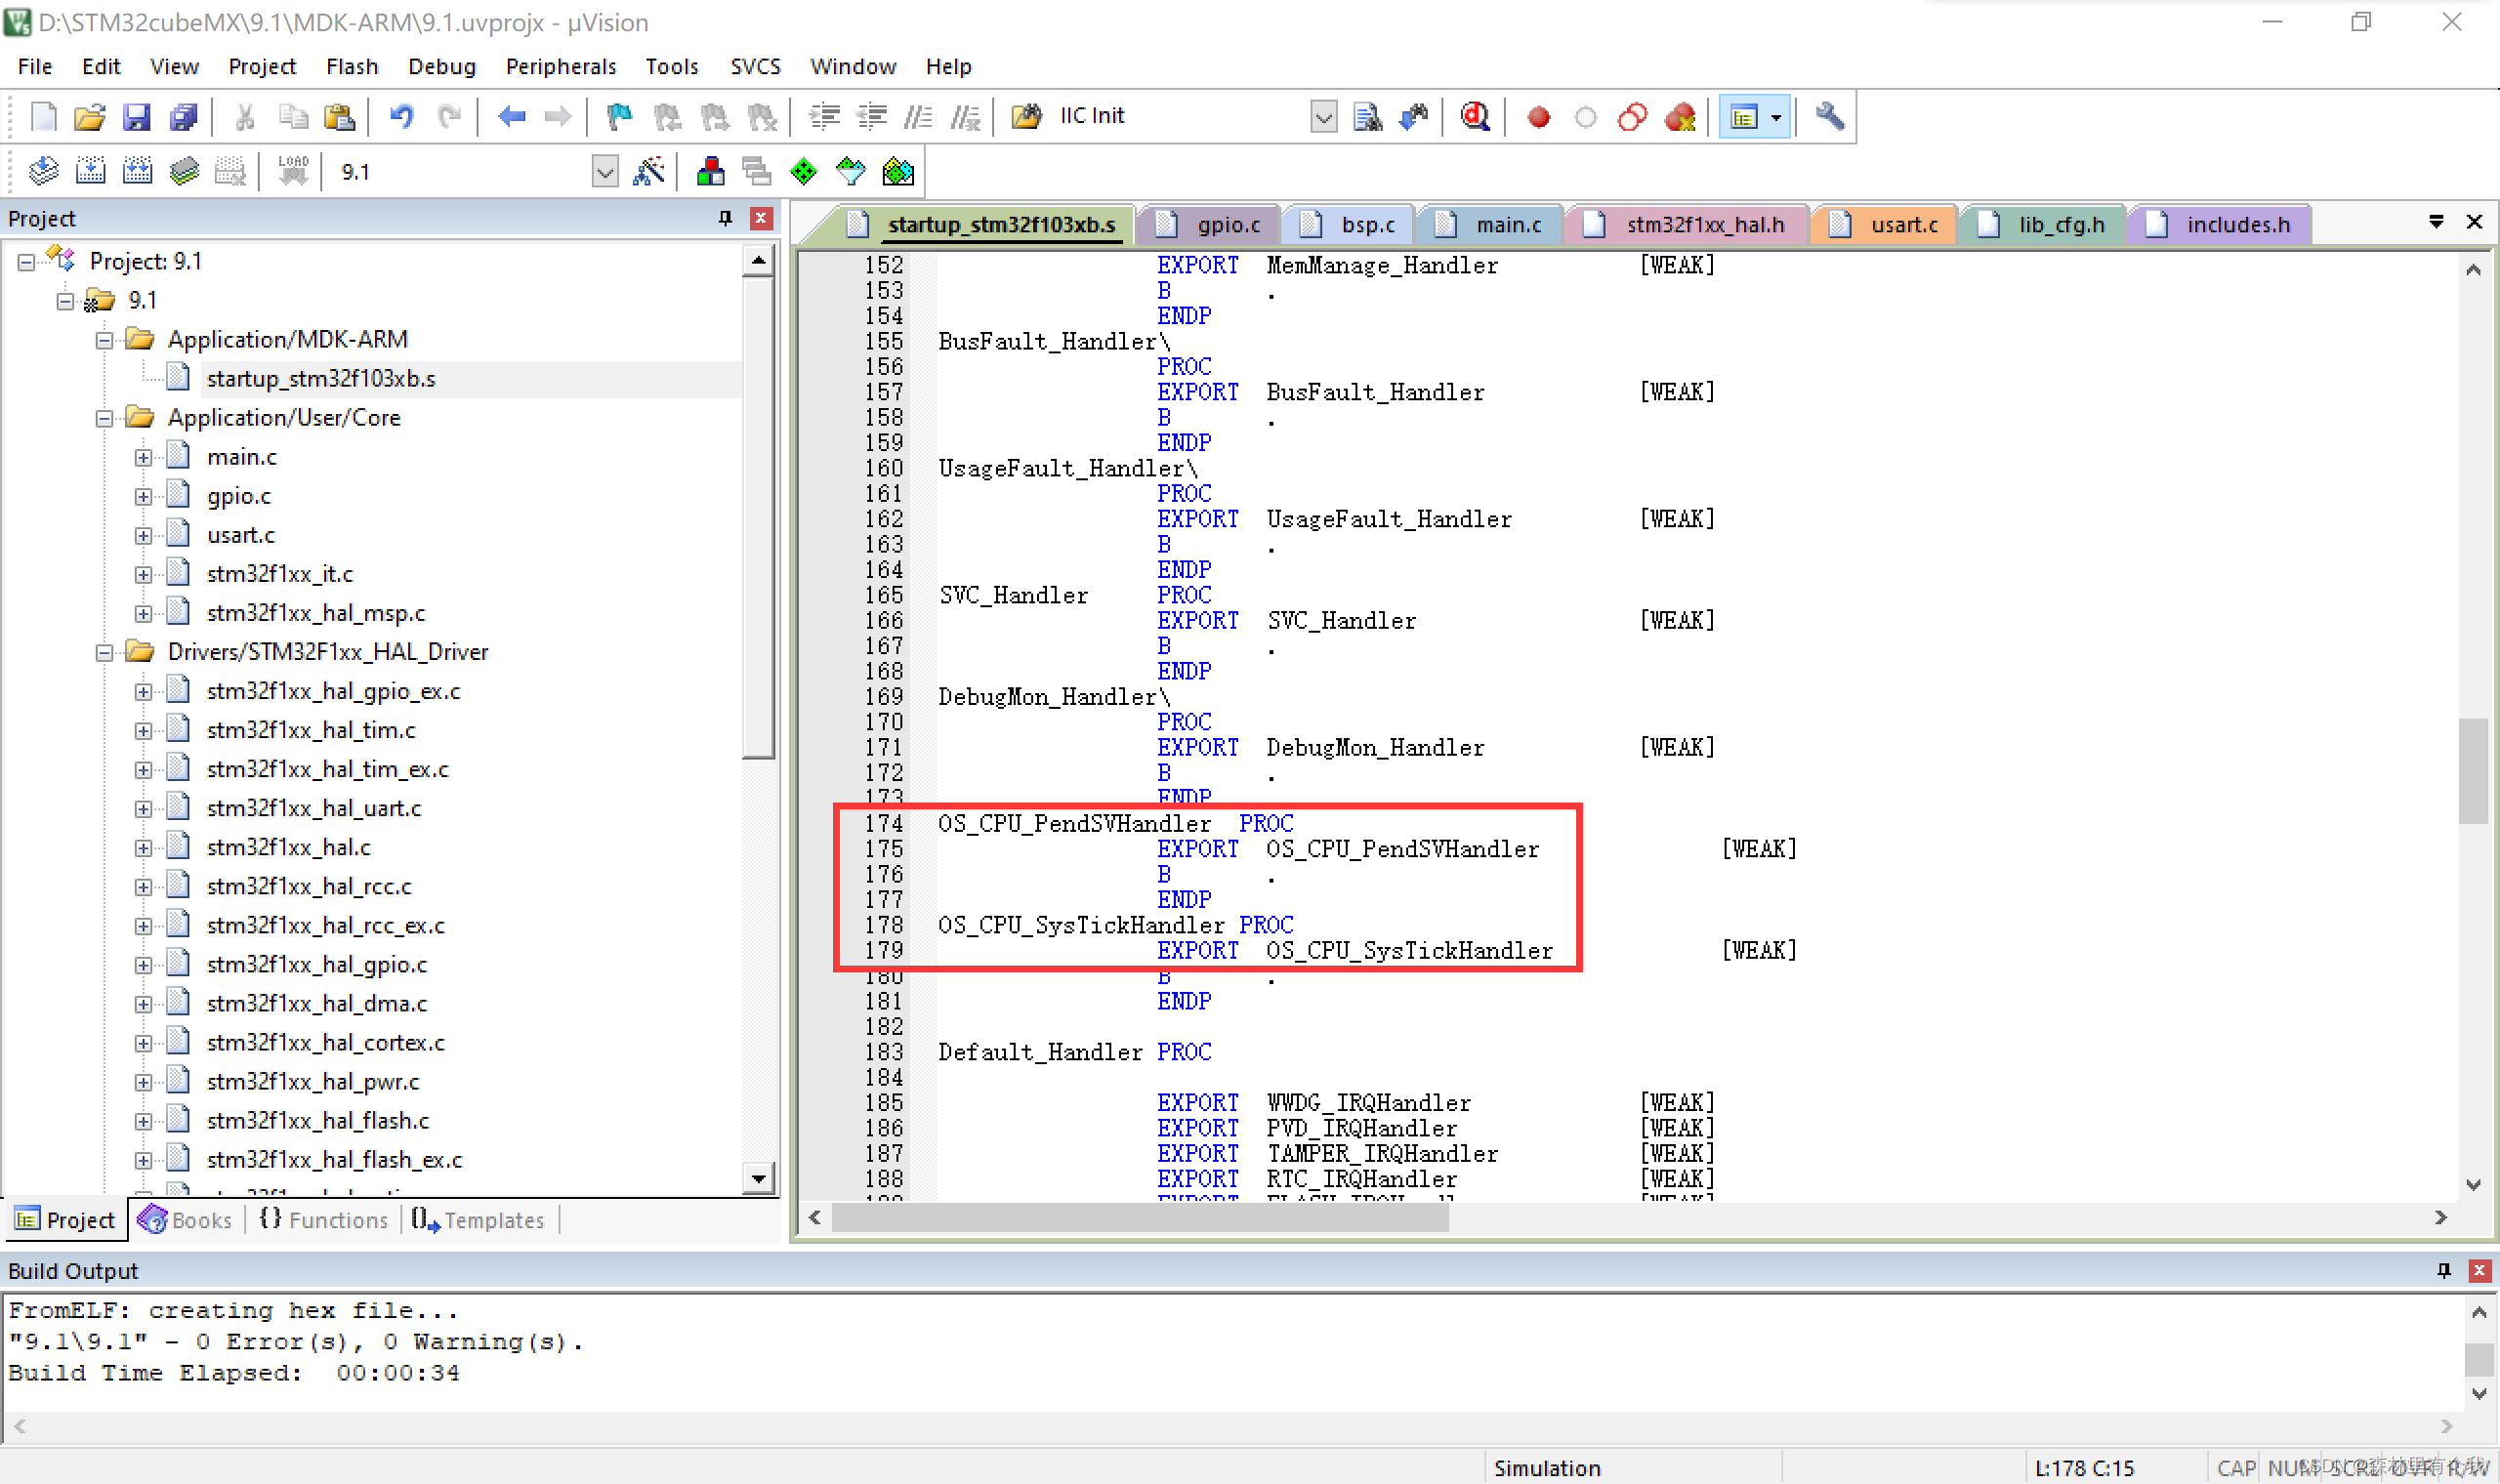Toggle bookmark with blue flag icon

[619, 117]
